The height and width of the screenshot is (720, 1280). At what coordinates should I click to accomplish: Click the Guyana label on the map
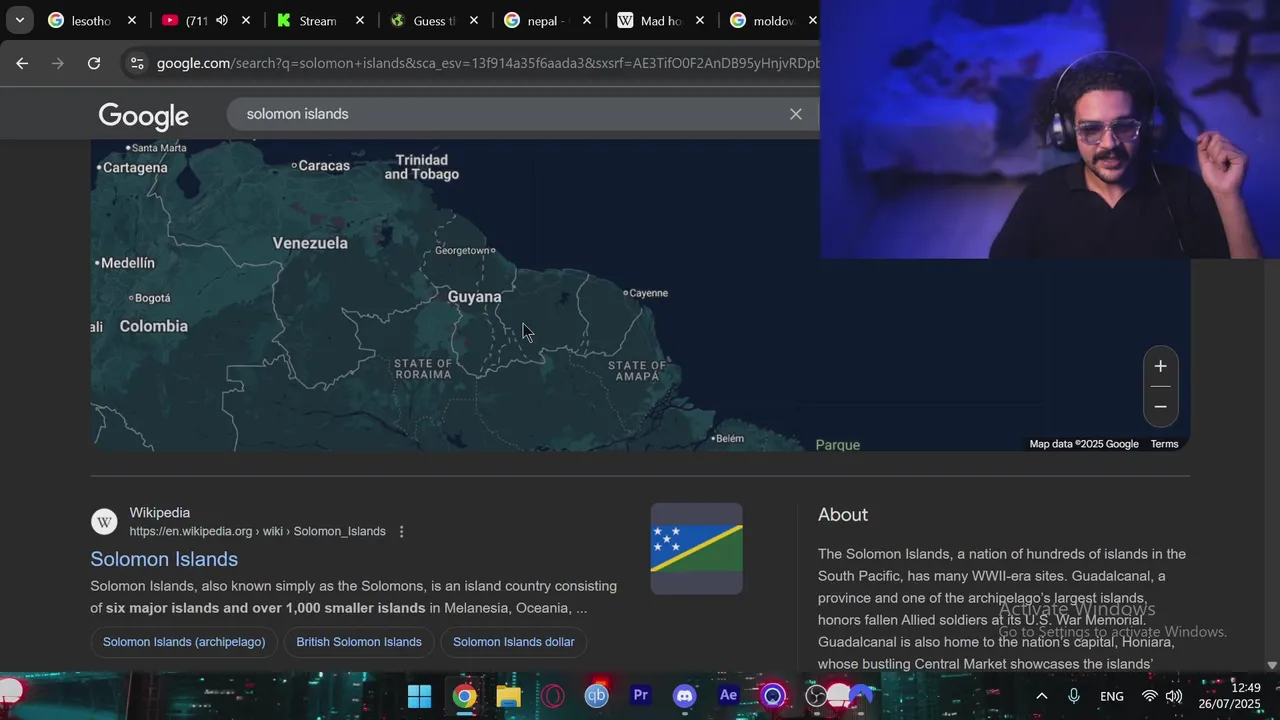(x=474, y=297)
